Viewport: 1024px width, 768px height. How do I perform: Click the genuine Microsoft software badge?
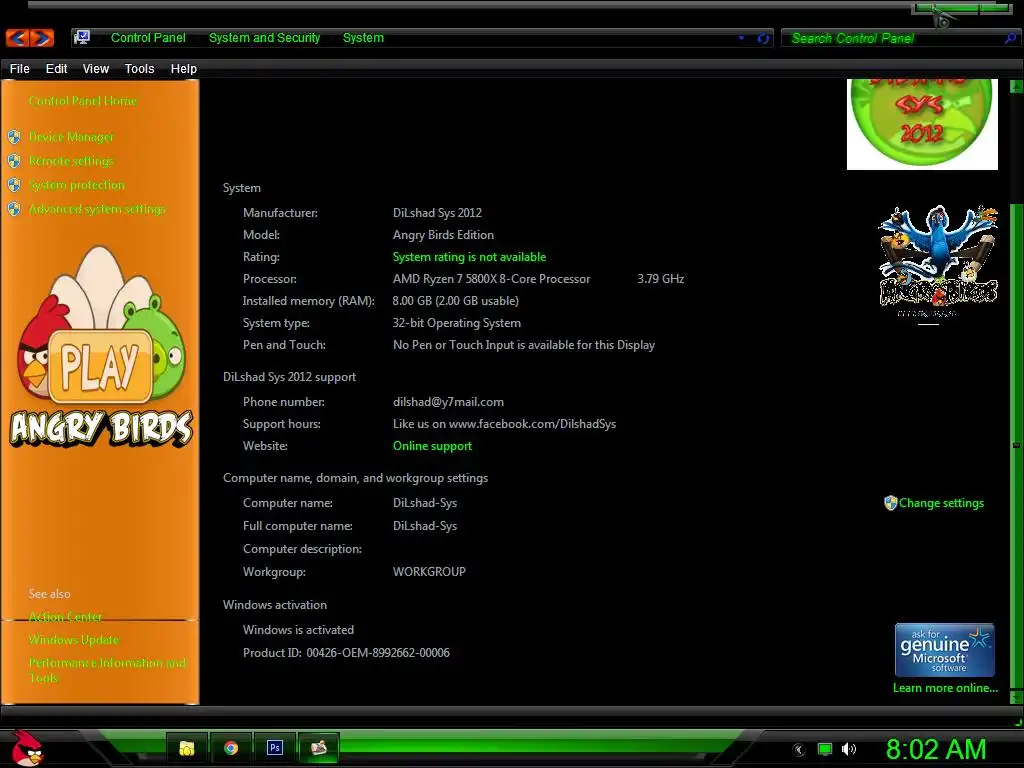pyautogui.click(x=944, y=650)
